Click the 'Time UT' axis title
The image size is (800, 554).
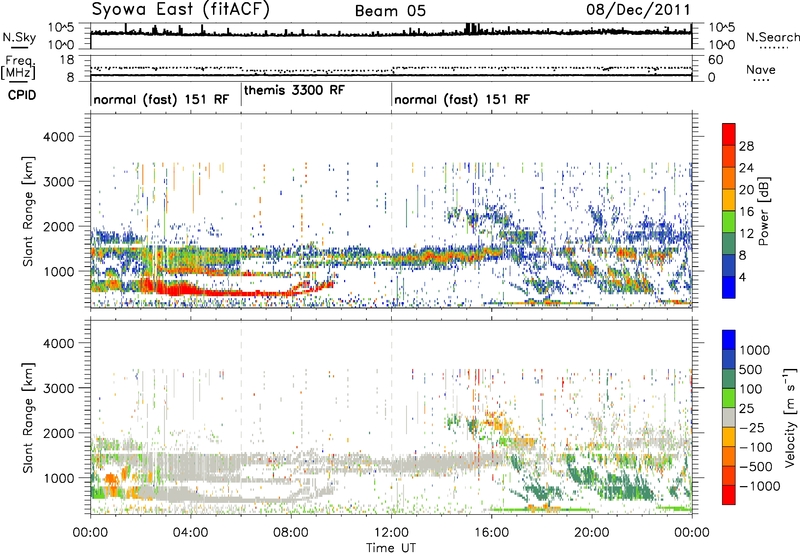coord(391,548)
